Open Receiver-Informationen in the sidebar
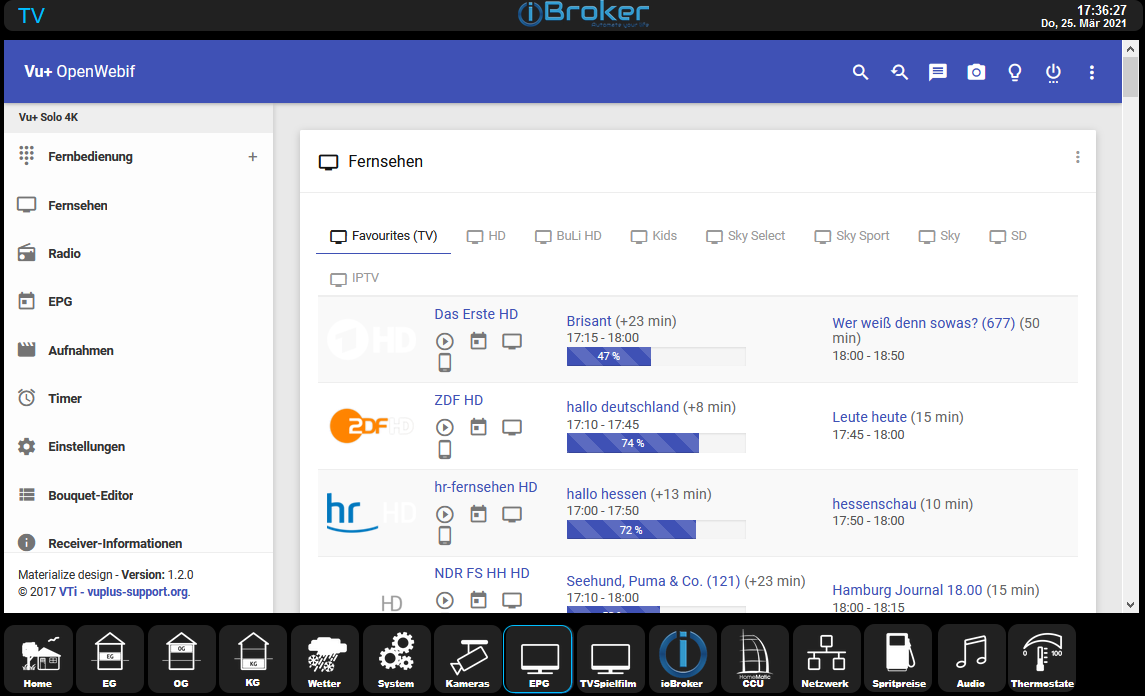 click(115, 543)
